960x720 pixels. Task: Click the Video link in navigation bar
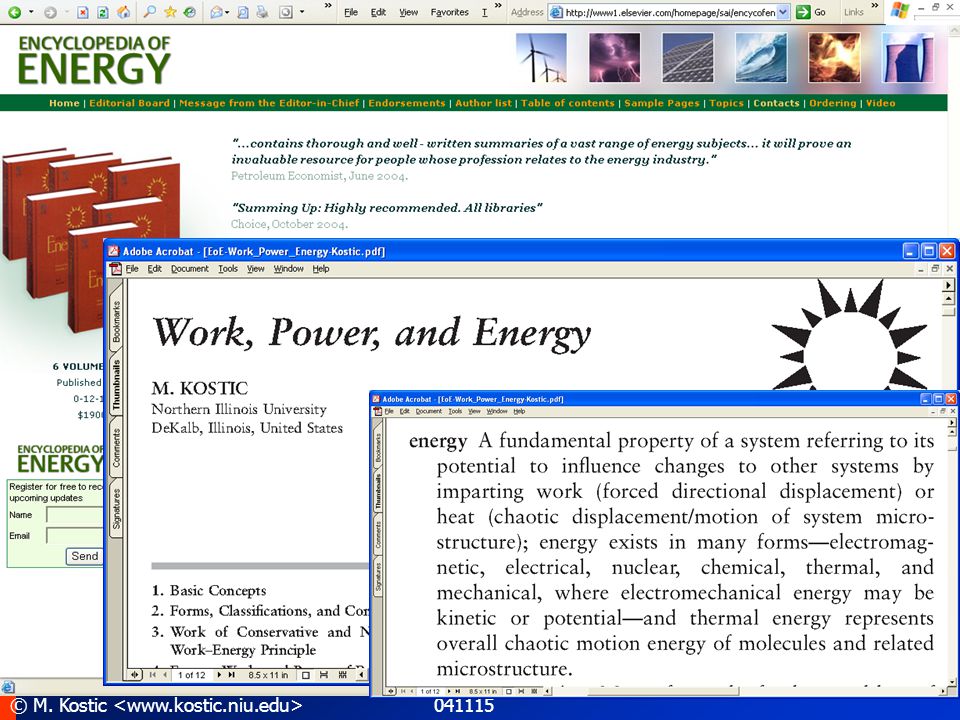click(880, 103)
